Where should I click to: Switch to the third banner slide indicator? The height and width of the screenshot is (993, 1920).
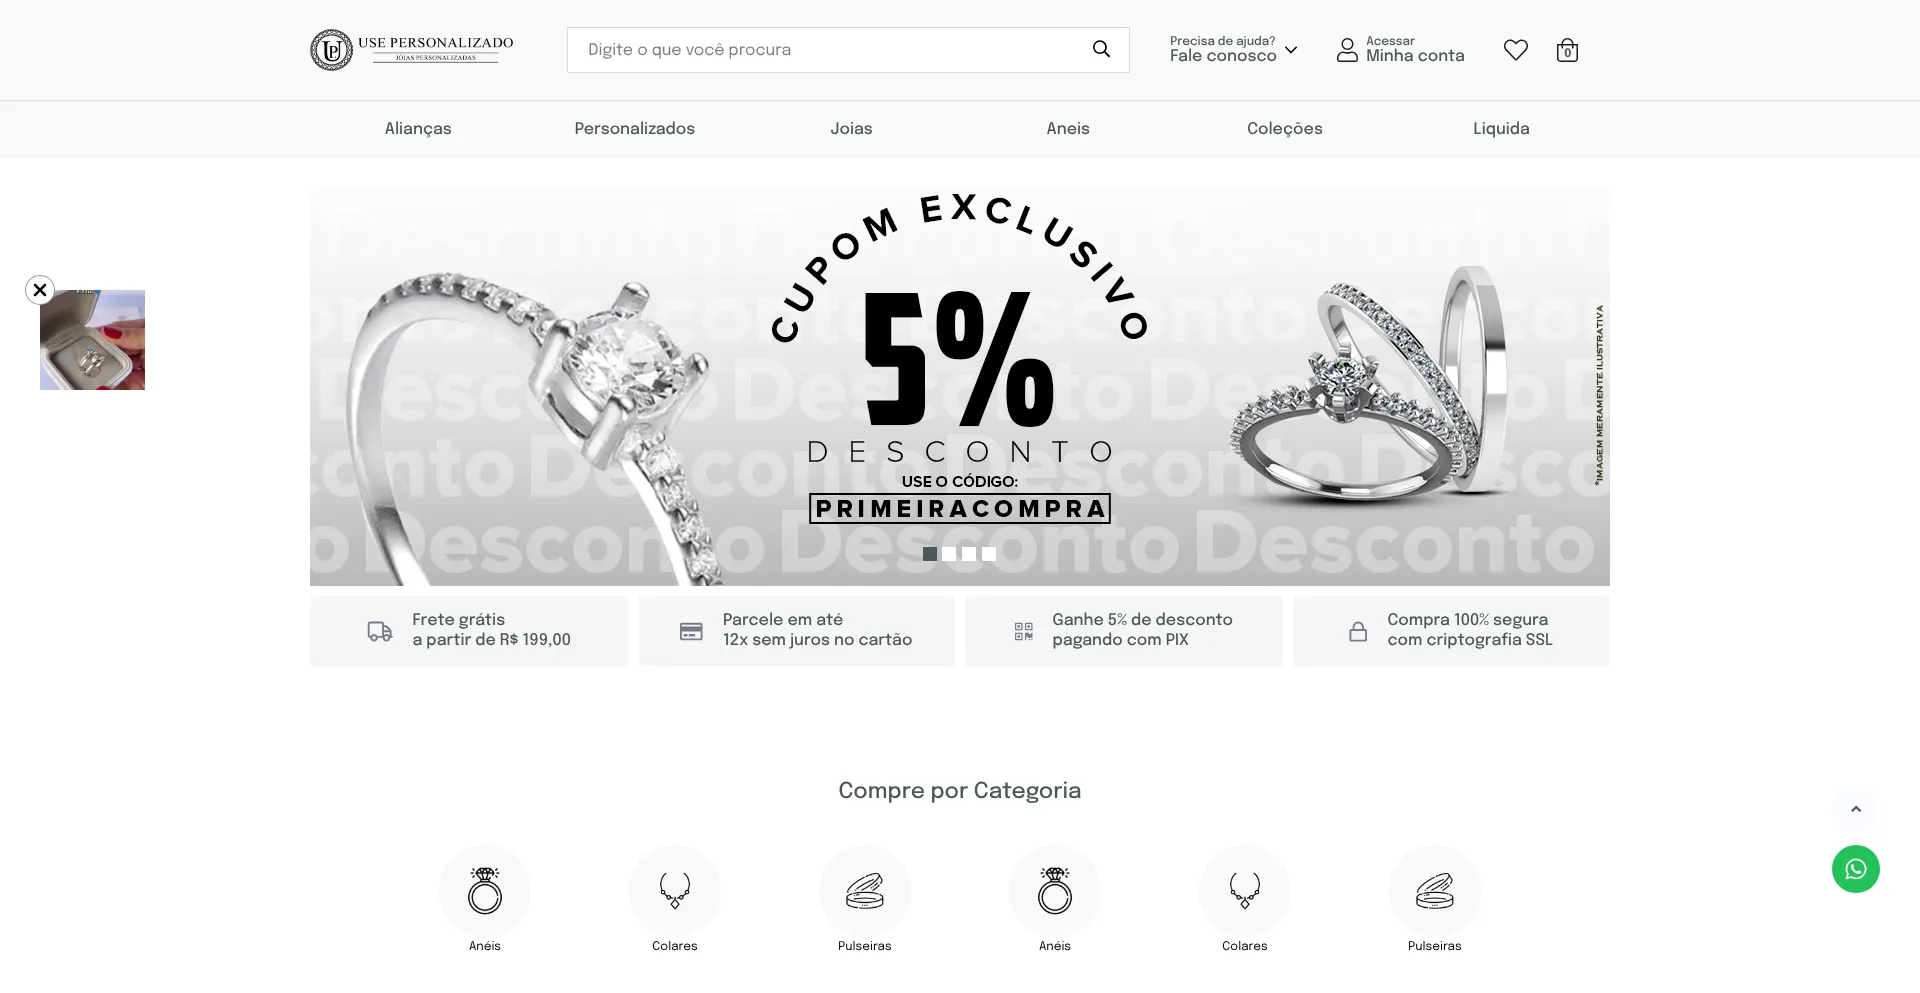(969, 554)
